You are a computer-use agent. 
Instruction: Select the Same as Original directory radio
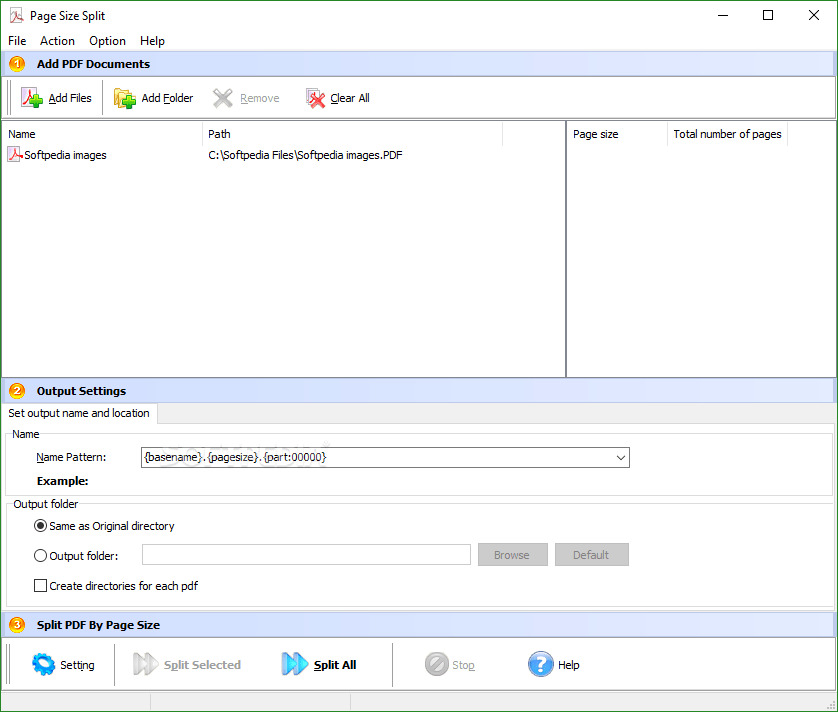pos(40,526)
